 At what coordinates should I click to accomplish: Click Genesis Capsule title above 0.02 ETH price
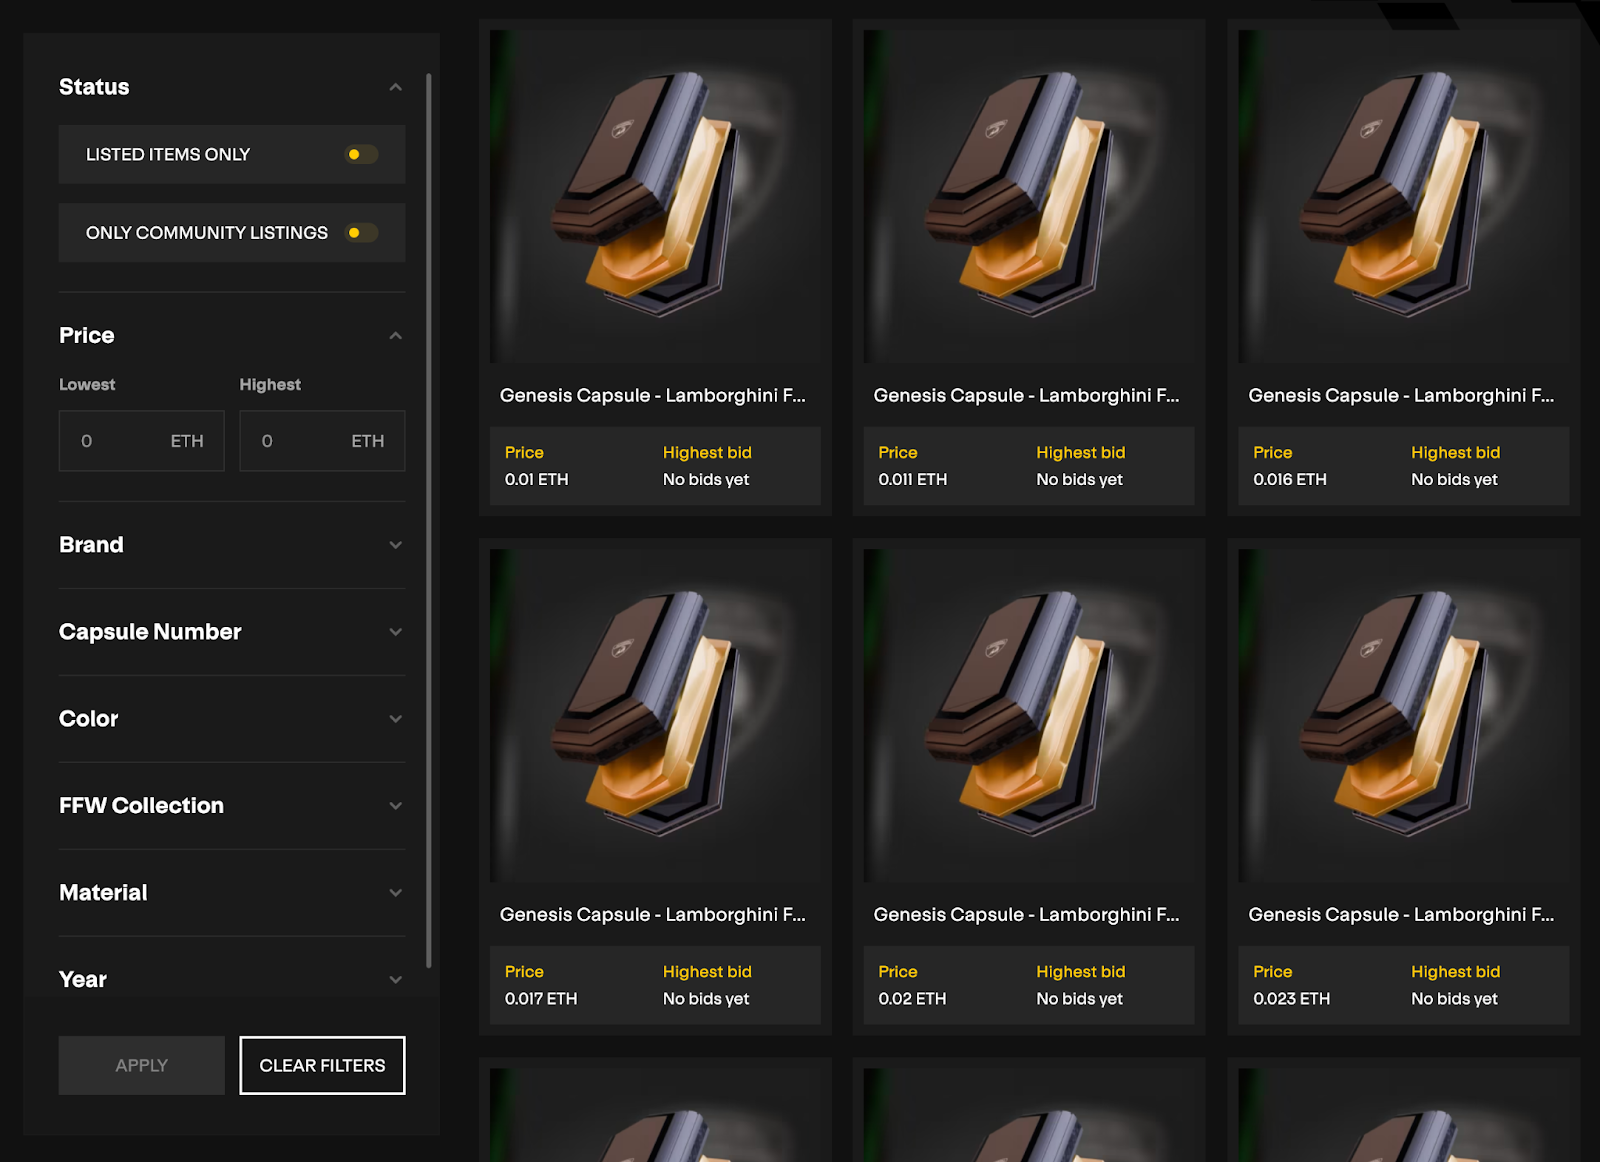[x=1027, y=914]
